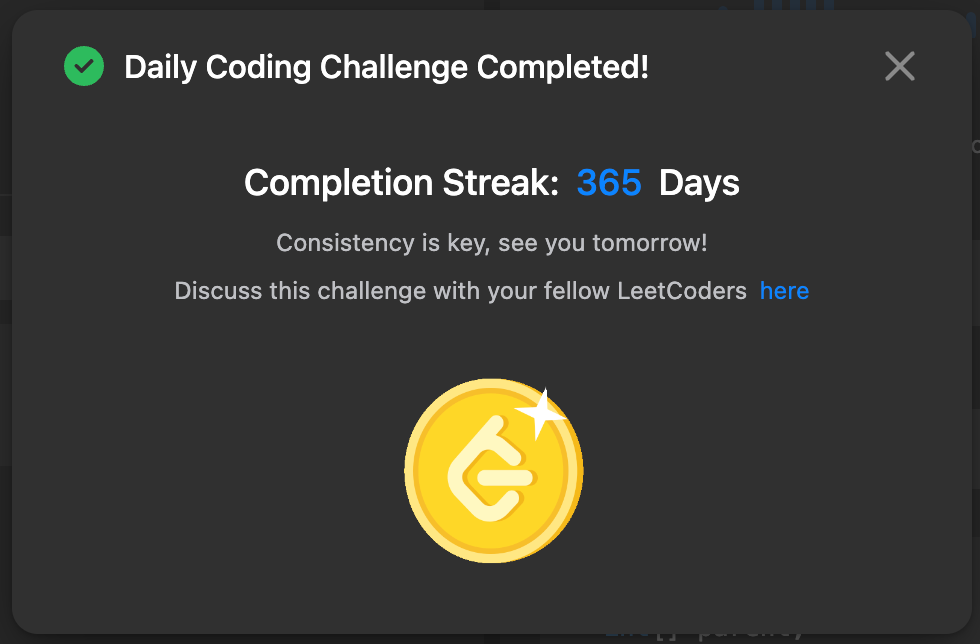The height and width of the screenshot is (644, 980).
Task: Open the discussion via the here link
Action: tap(784, 291)
